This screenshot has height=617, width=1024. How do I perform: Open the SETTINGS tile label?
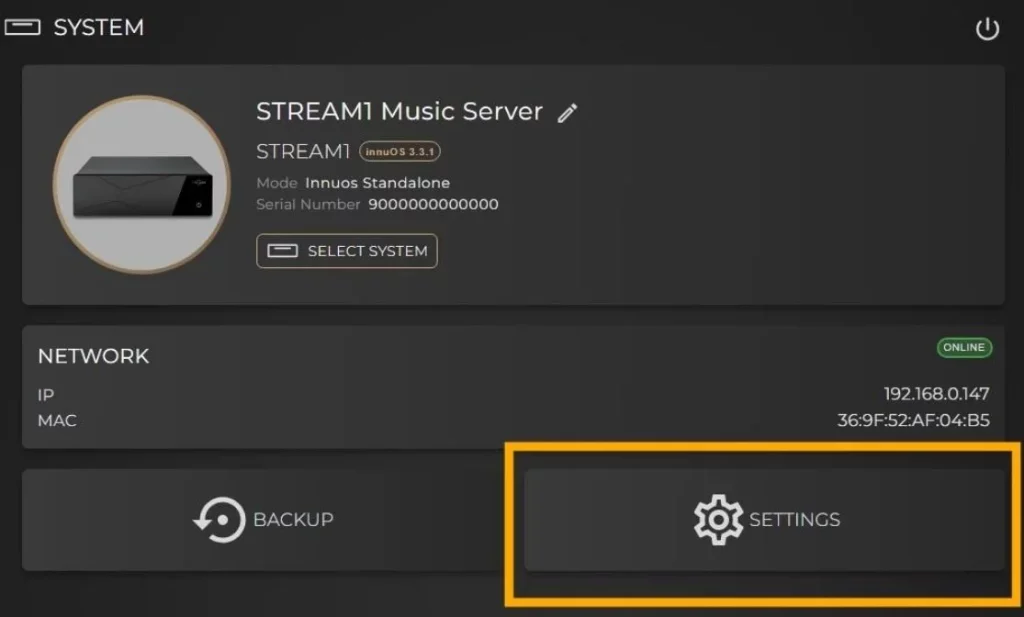[794, 520]
